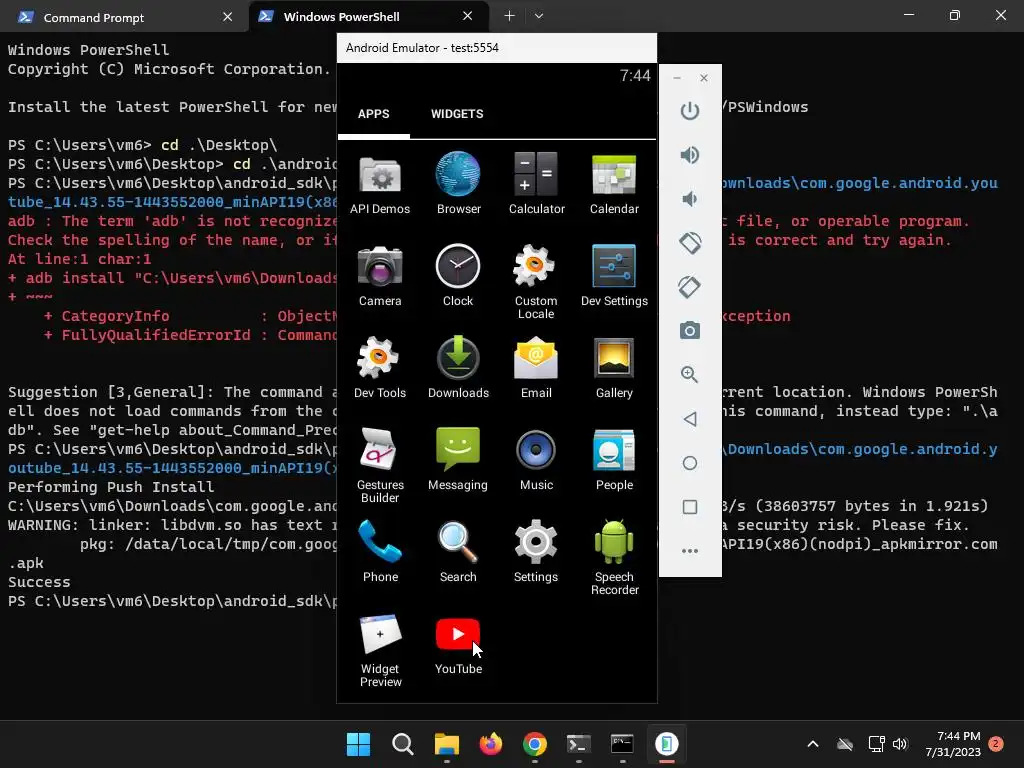The image size is (1024, 768).
Task: Switch to the WIDGETS tab
Action: (457, 114)
